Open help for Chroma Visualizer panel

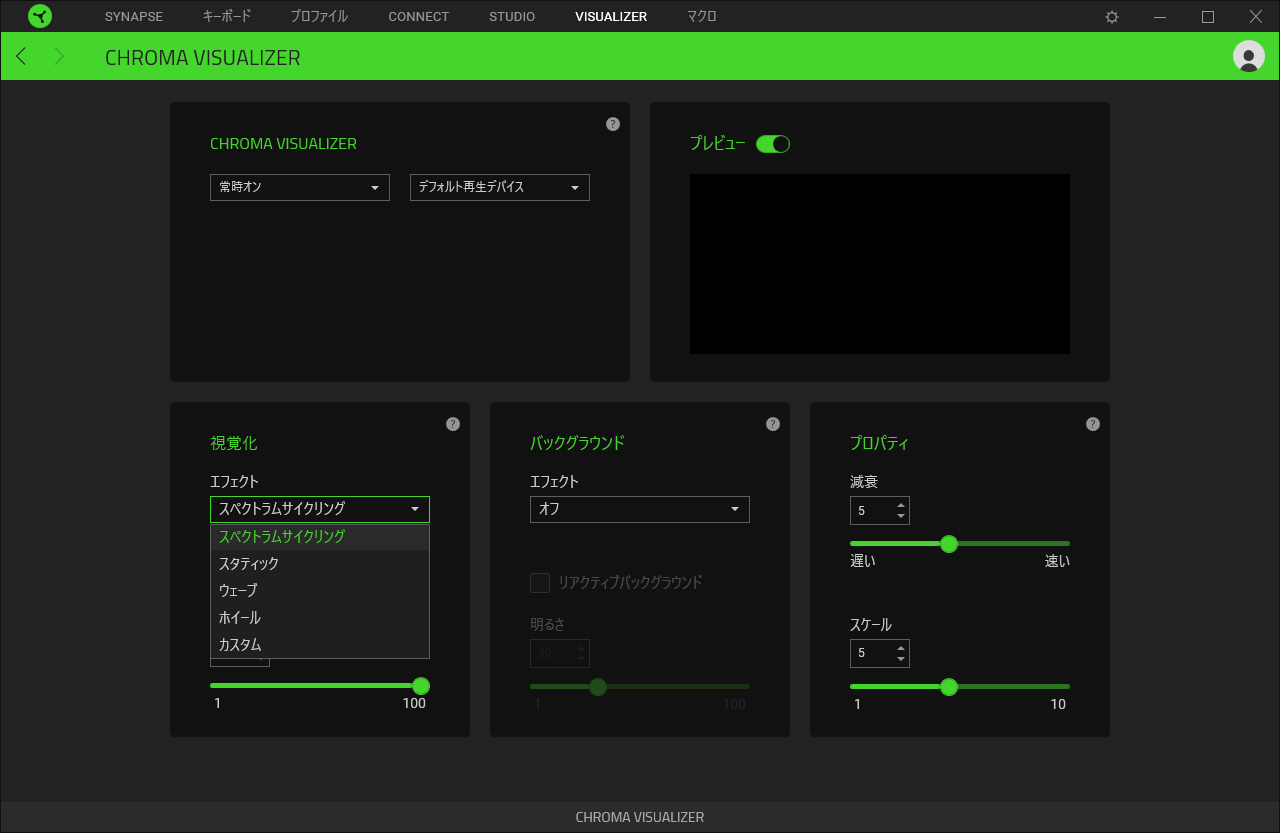tap(613, 124)
